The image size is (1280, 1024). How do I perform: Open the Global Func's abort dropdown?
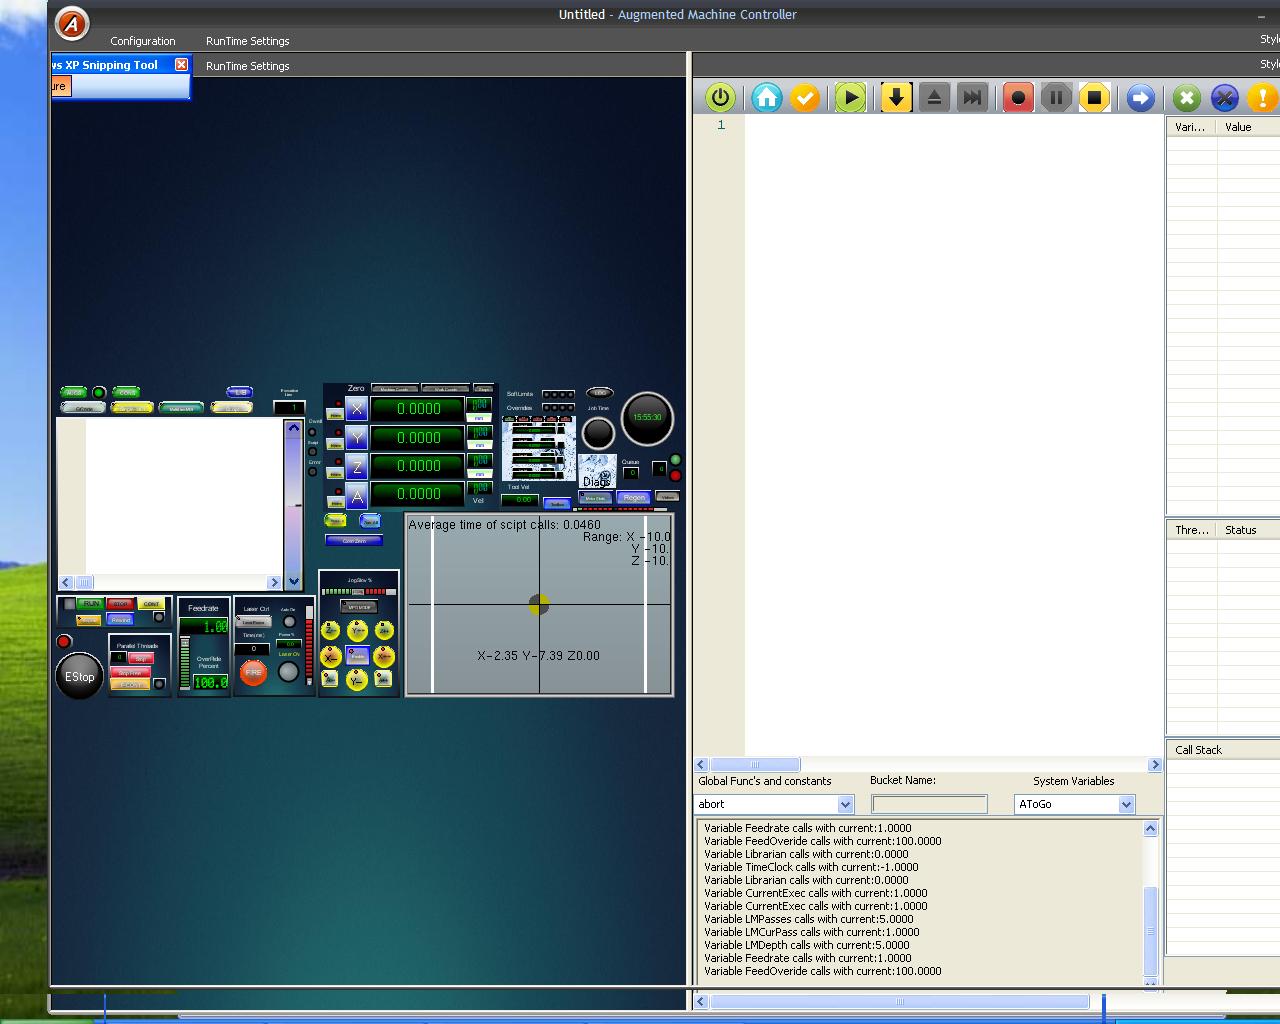845,804
